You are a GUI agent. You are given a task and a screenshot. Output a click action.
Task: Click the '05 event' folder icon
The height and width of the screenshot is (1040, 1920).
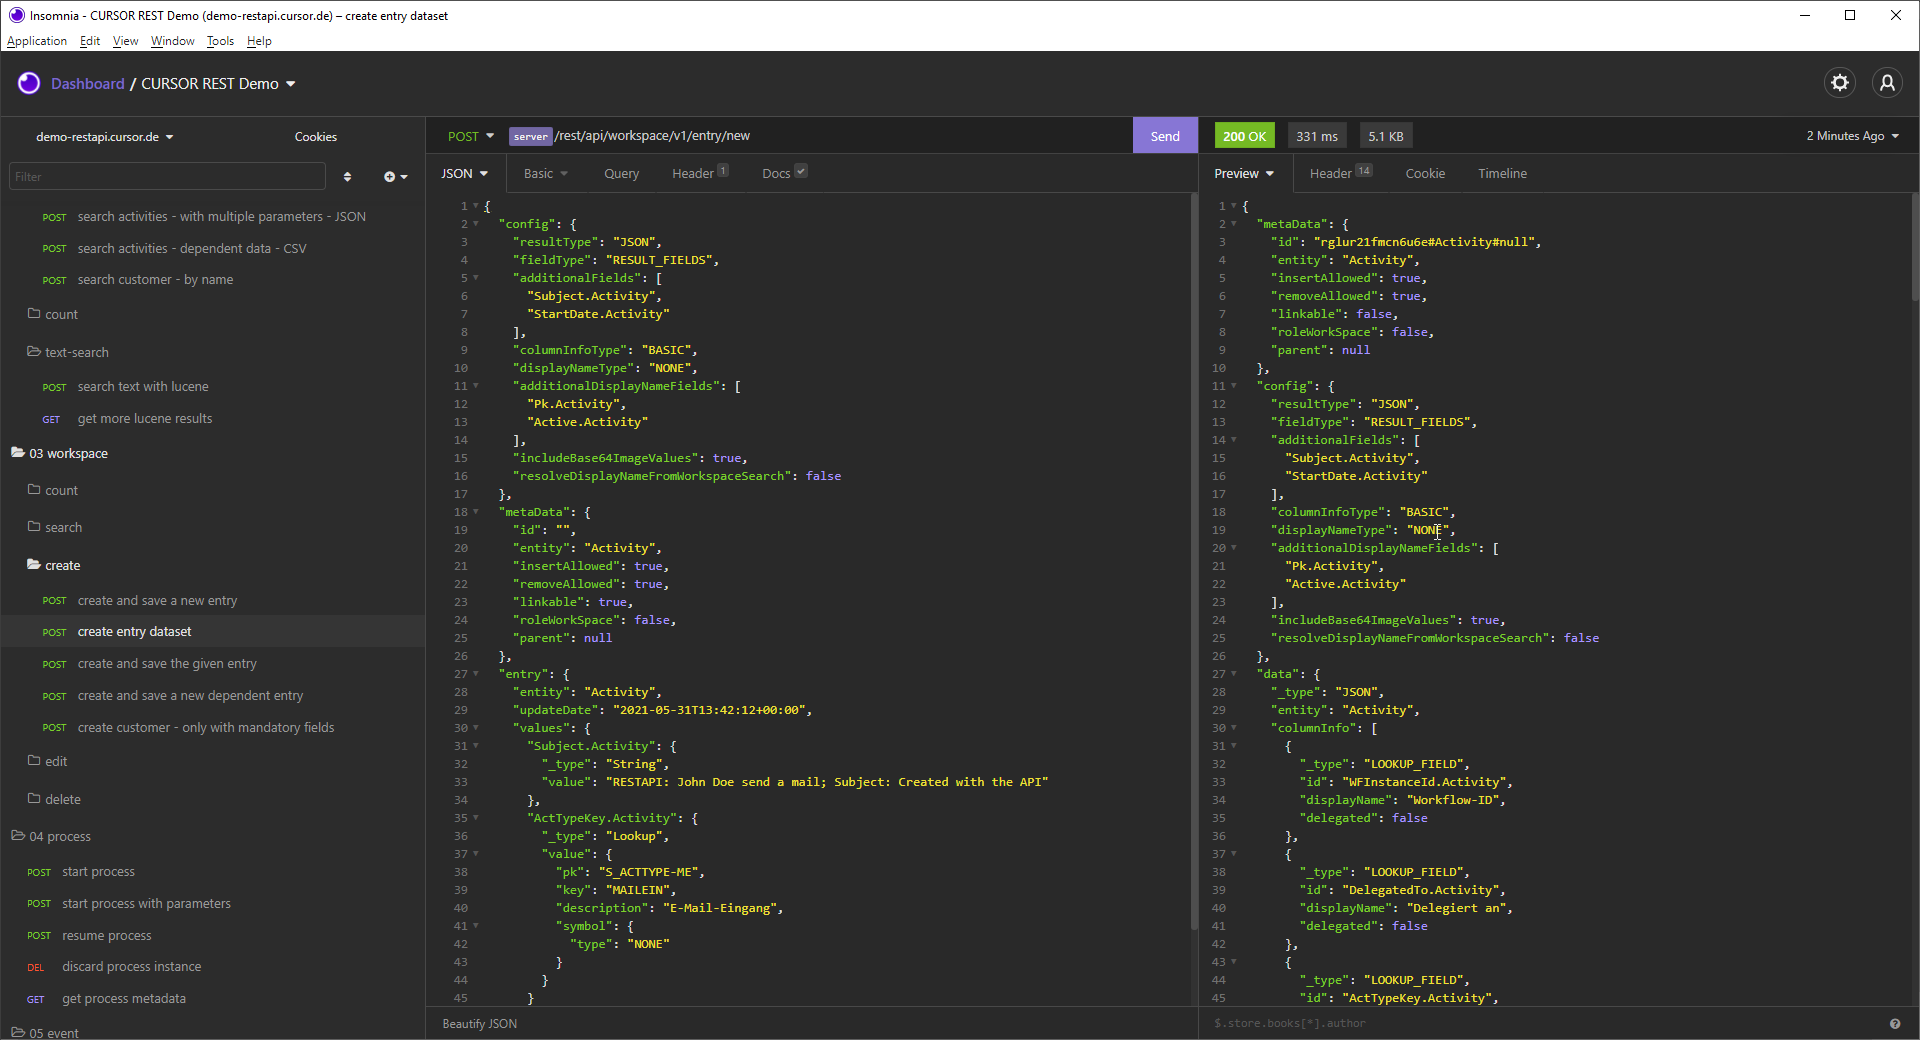point(18,1032)
